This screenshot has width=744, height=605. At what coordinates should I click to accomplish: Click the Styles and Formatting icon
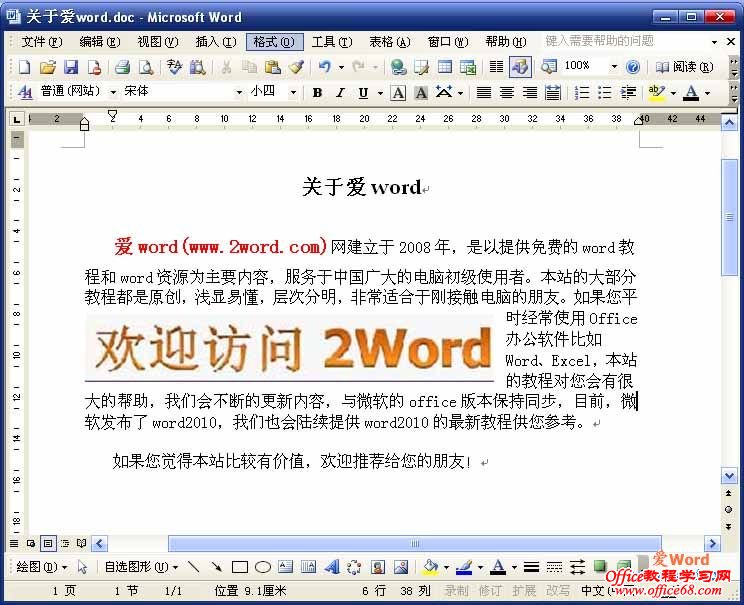coord(25,92)
